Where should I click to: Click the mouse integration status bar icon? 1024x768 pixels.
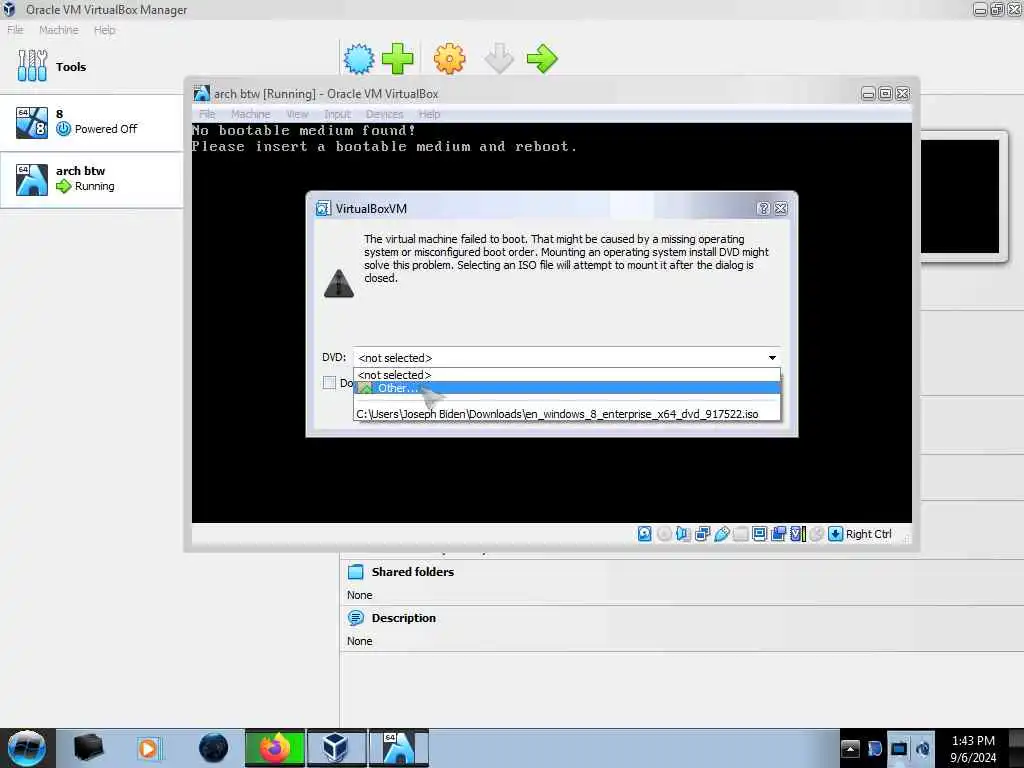click(816, 534)
